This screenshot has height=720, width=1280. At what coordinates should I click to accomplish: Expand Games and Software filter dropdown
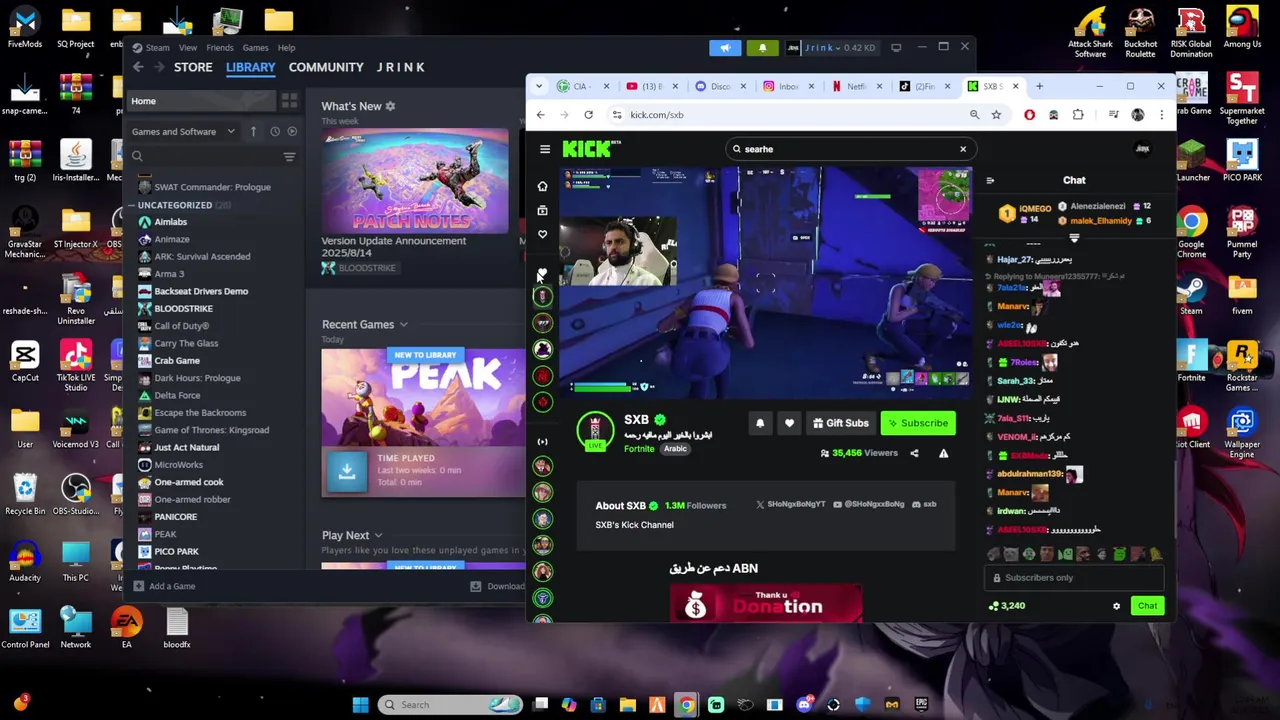(183, 132)
